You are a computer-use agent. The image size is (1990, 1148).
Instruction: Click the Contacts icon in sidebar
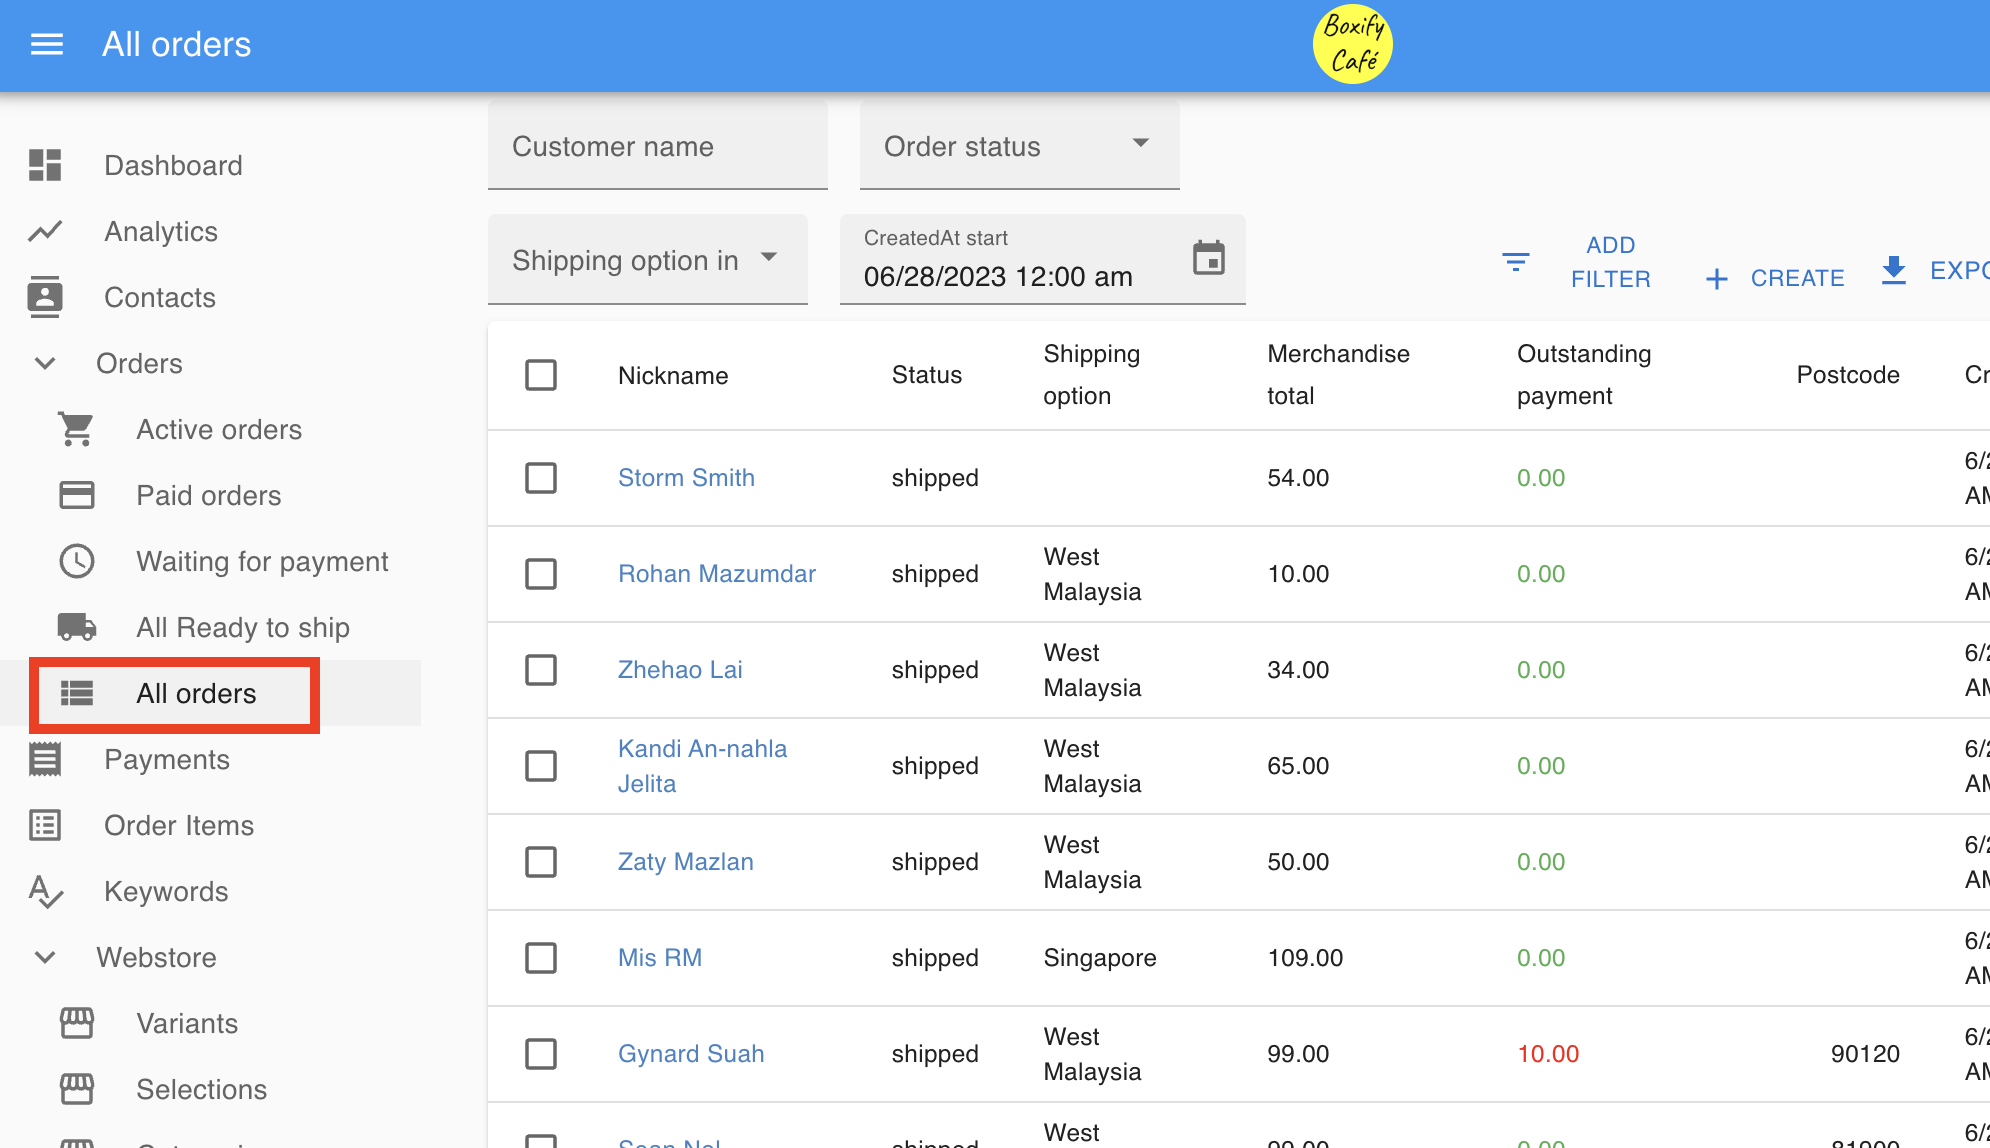point(45,297)
